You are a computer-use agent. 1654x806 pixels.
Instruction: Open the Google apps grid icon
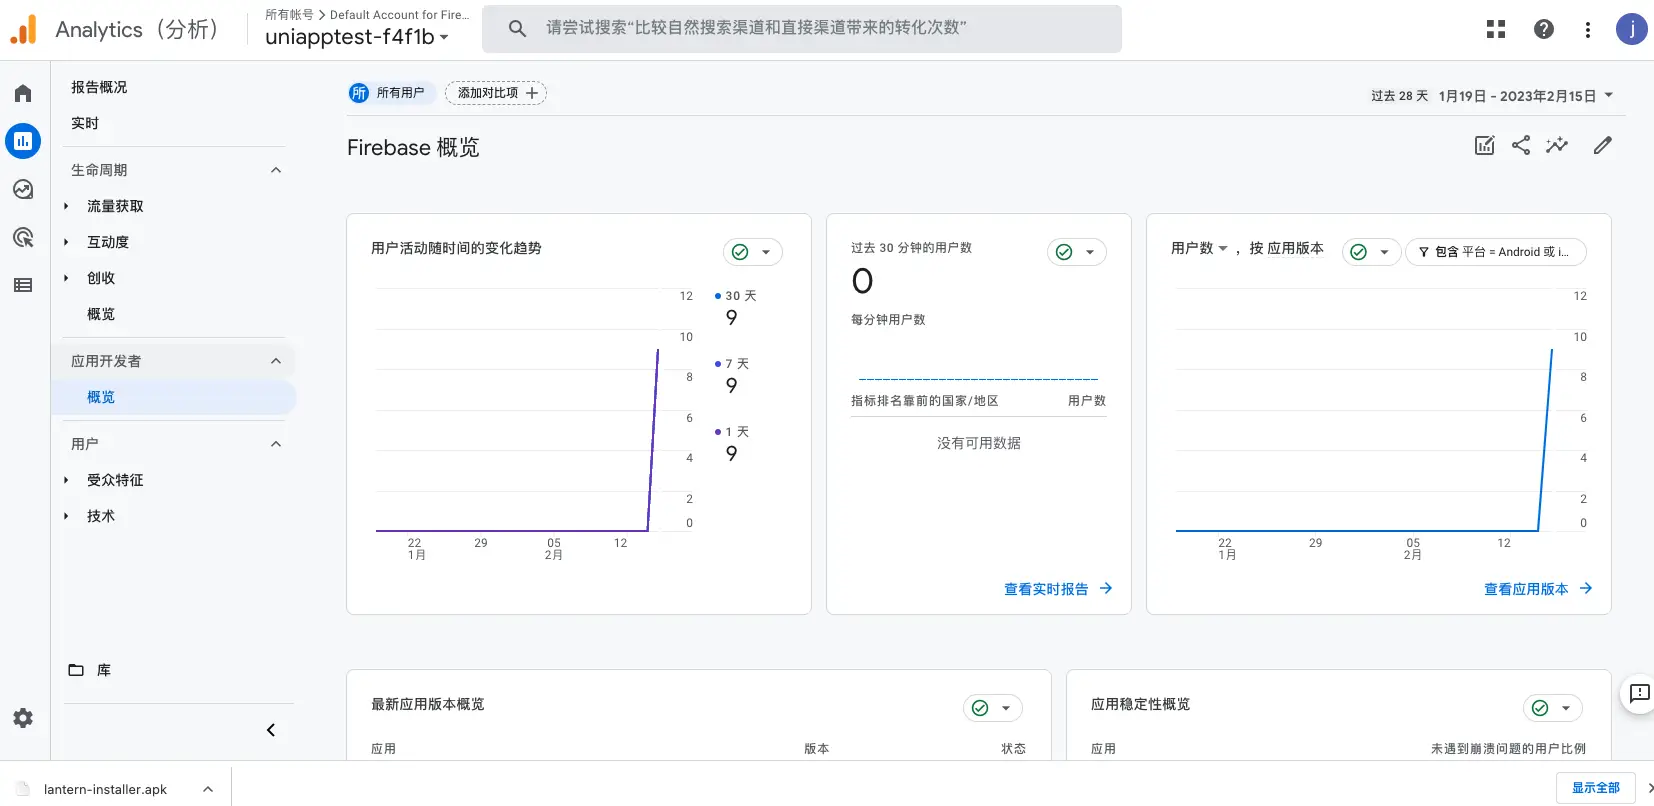pos(1496,29)
